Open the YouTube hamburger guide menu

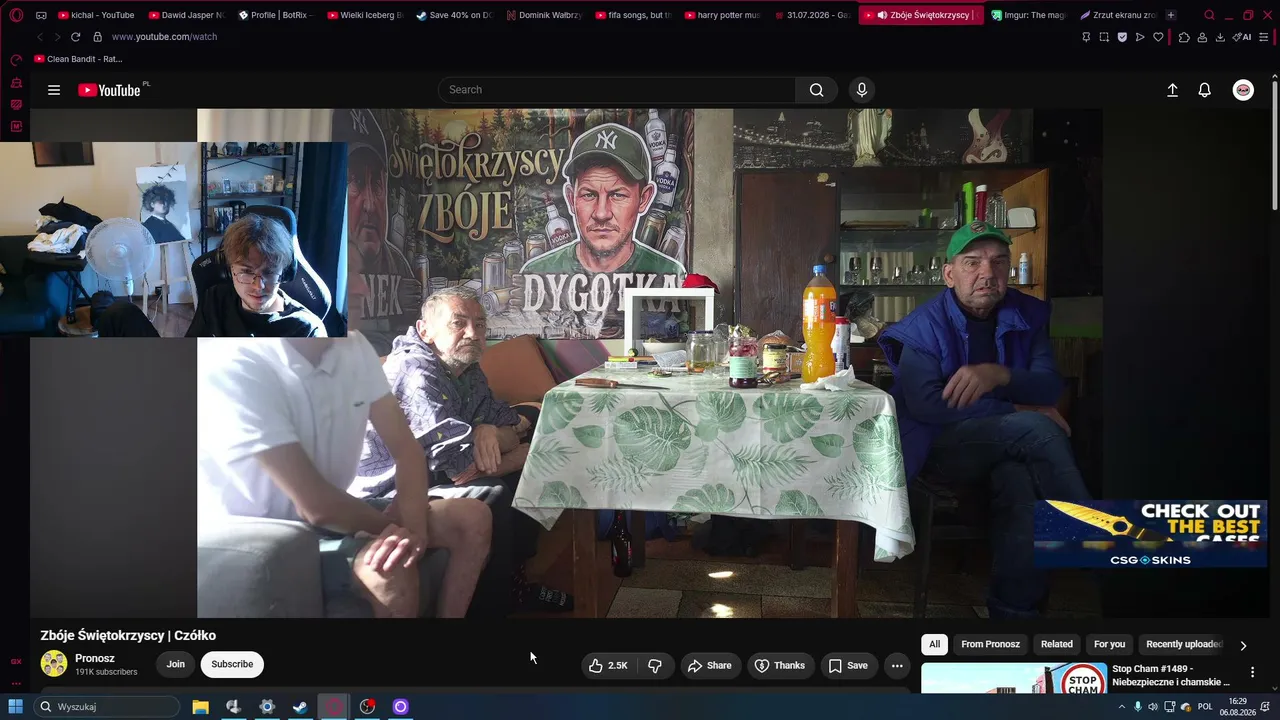(x=54, y=90)
